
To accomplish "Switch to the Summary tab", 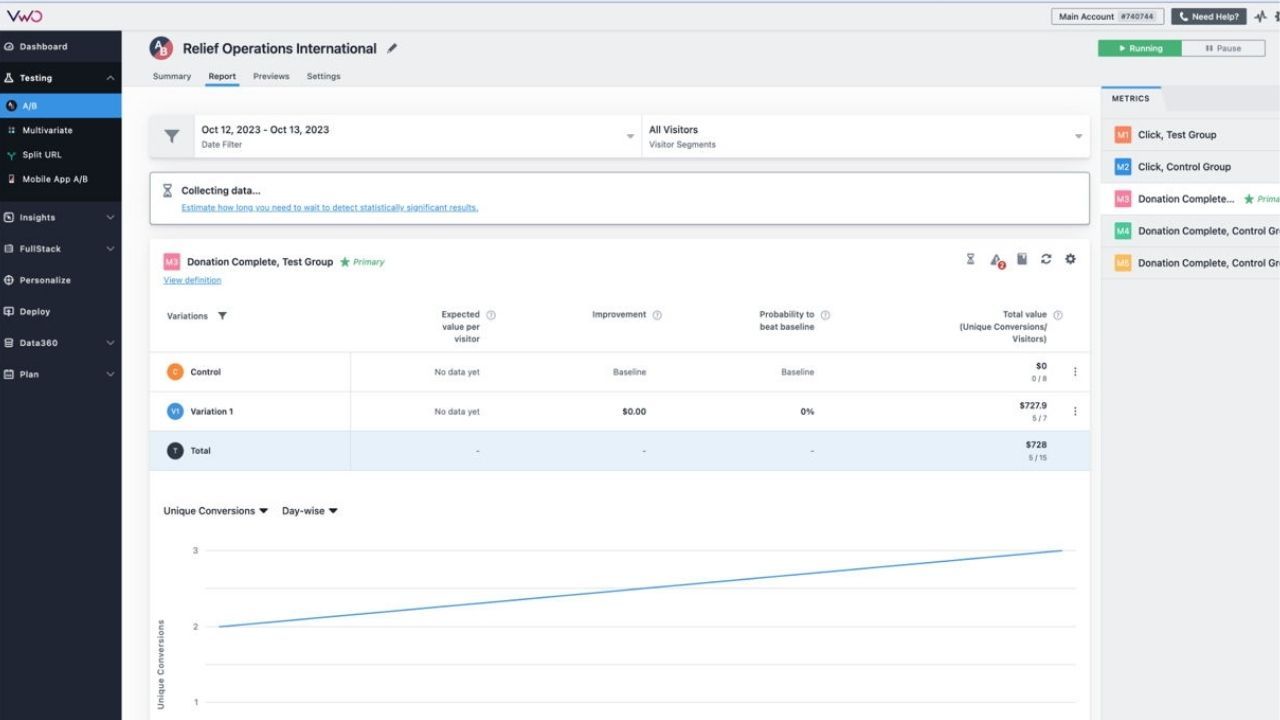I will [171, 76].
